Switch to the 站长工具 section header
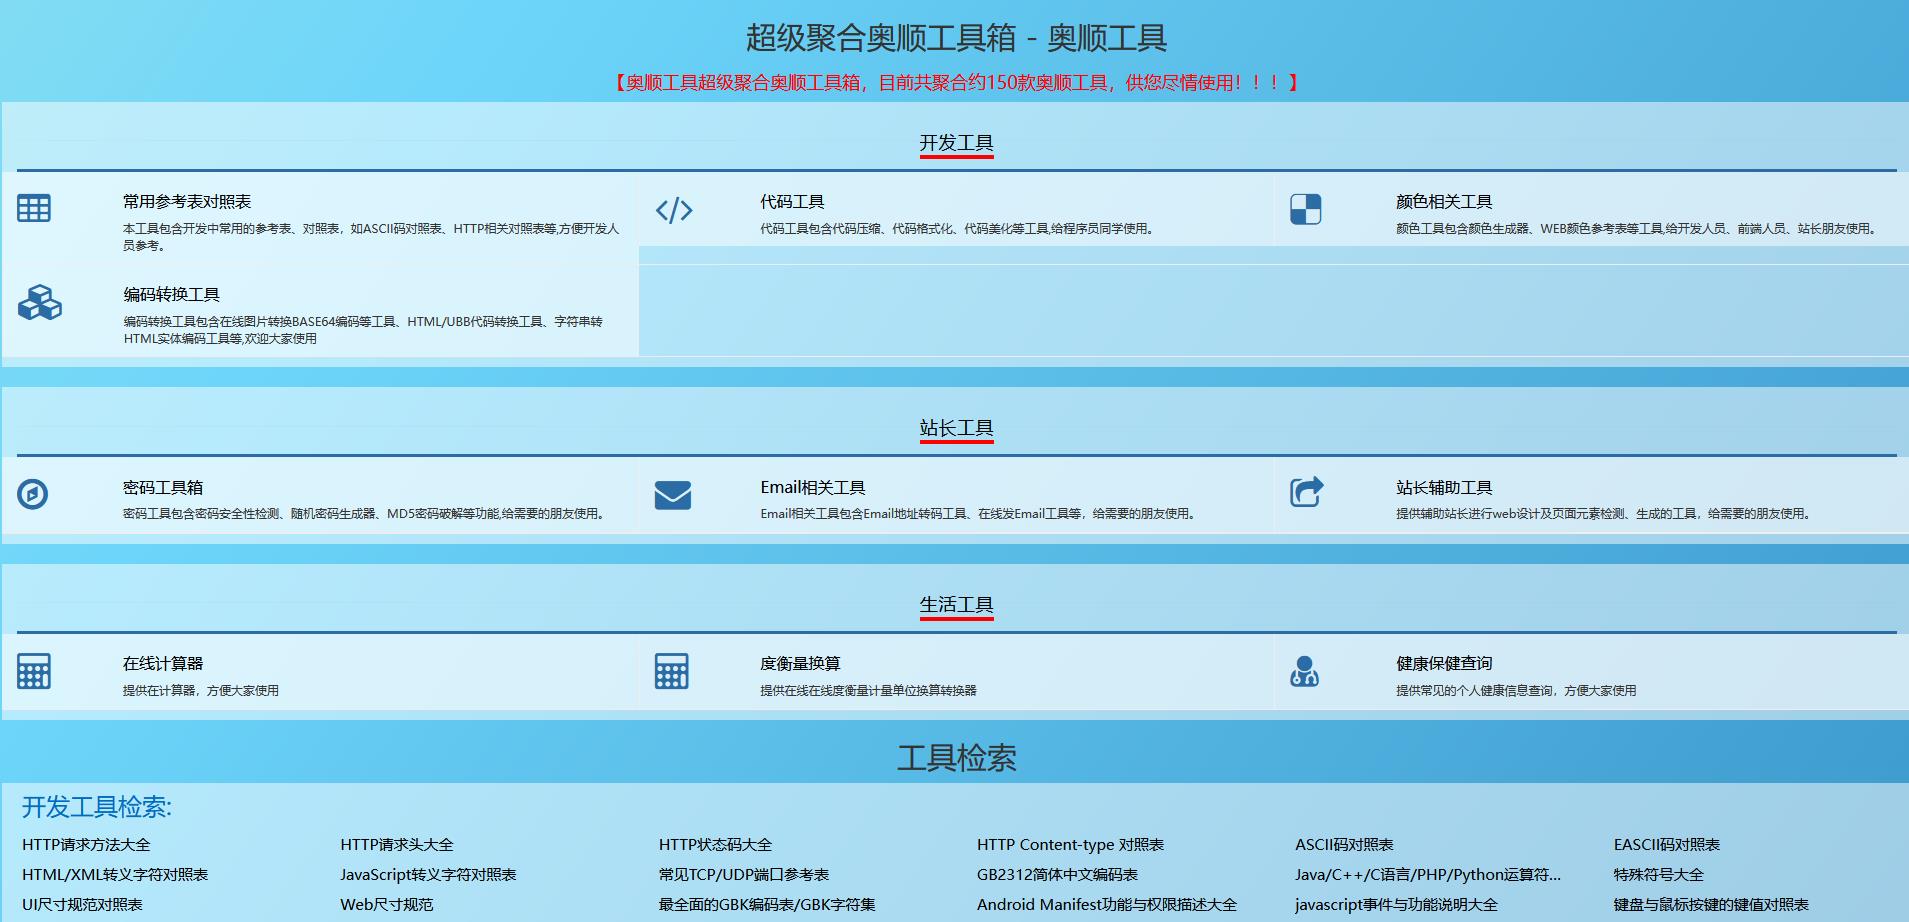The height and width of the screenshot is (922, 1909). 956,428
